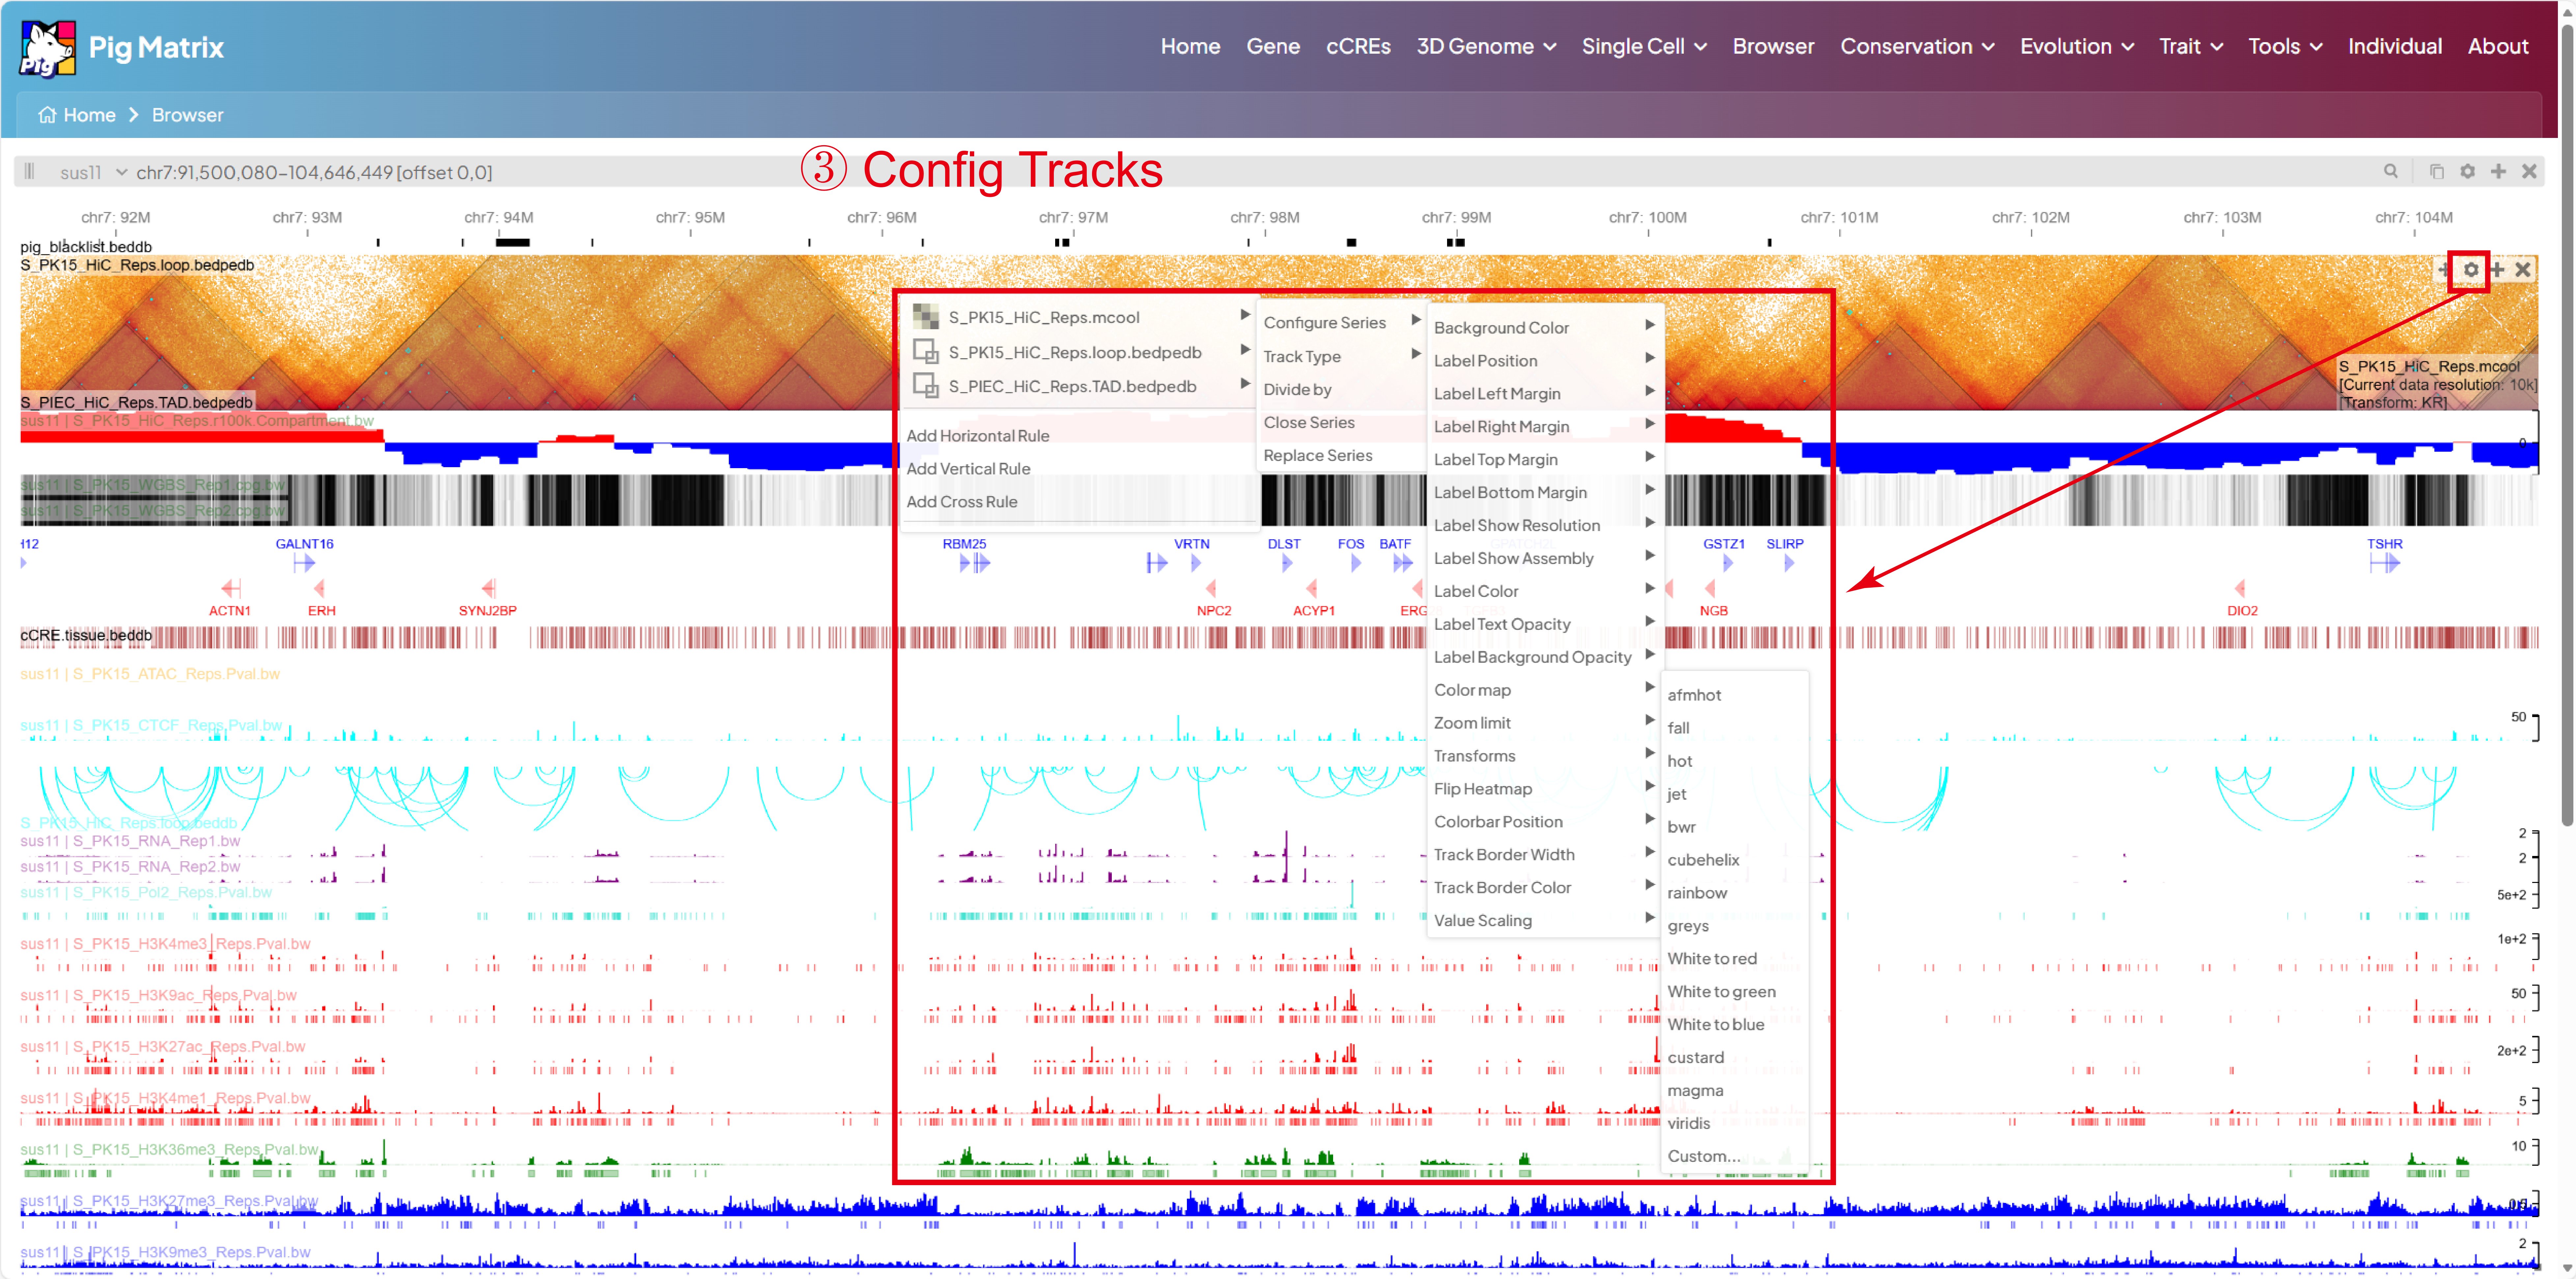Click the Browser breadcrumb link
Screen dimensions: 2576x1279
coord(187,114)
